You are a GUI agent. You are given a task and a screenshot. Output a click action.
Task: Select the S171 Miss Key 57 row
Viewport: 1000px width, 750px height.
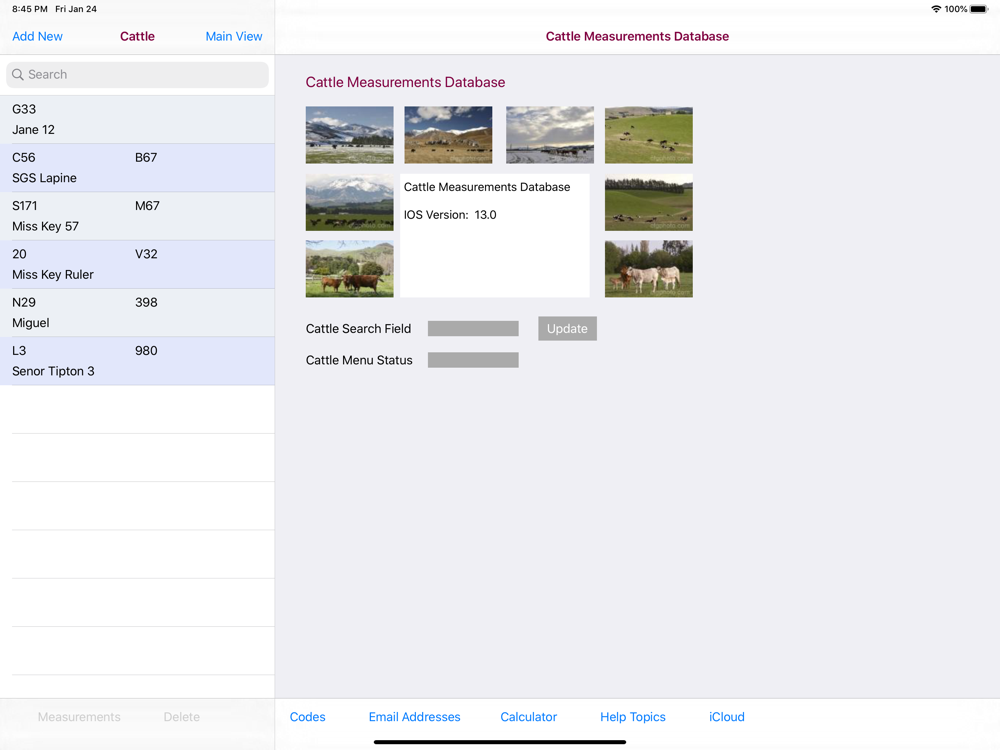(137, 216)
